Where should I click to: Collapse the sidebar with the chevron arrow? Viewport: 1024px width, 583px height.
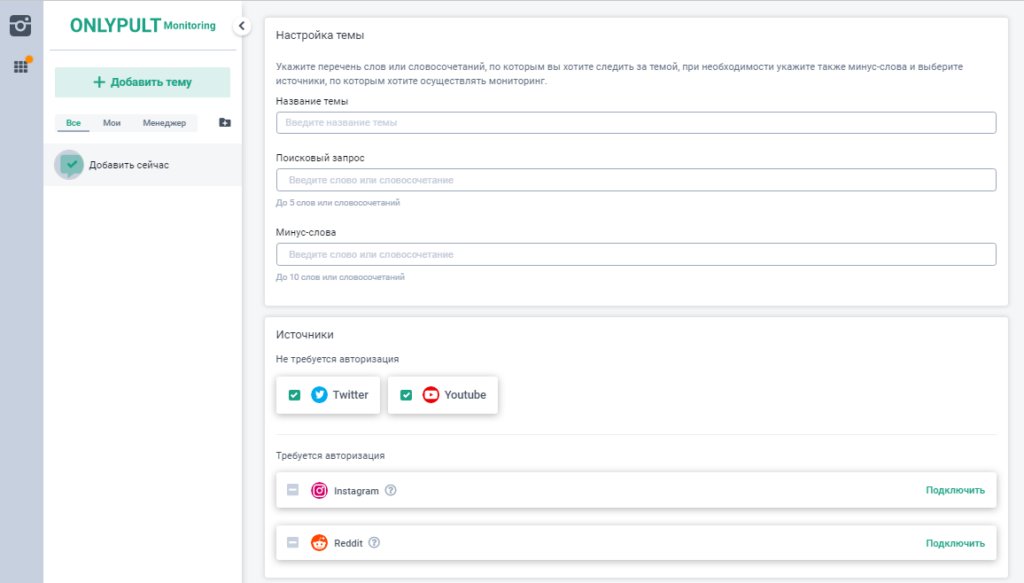[x=242, y=27]
